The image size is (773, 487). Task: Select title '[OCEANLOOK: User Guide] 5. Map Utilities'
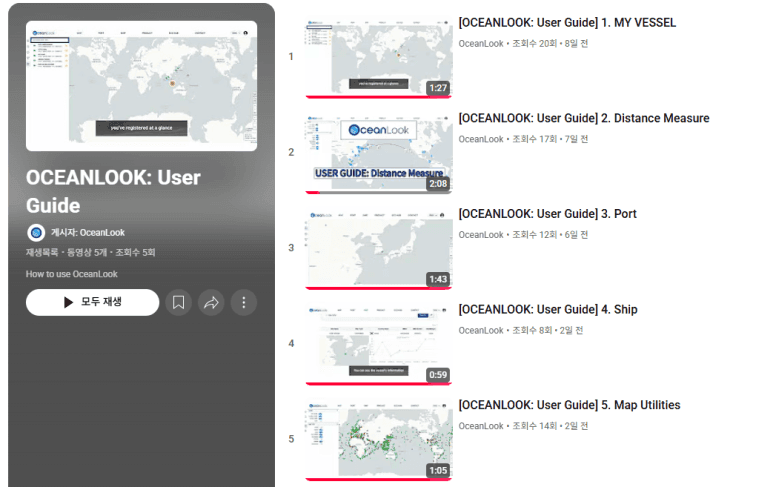coord(569,405)
